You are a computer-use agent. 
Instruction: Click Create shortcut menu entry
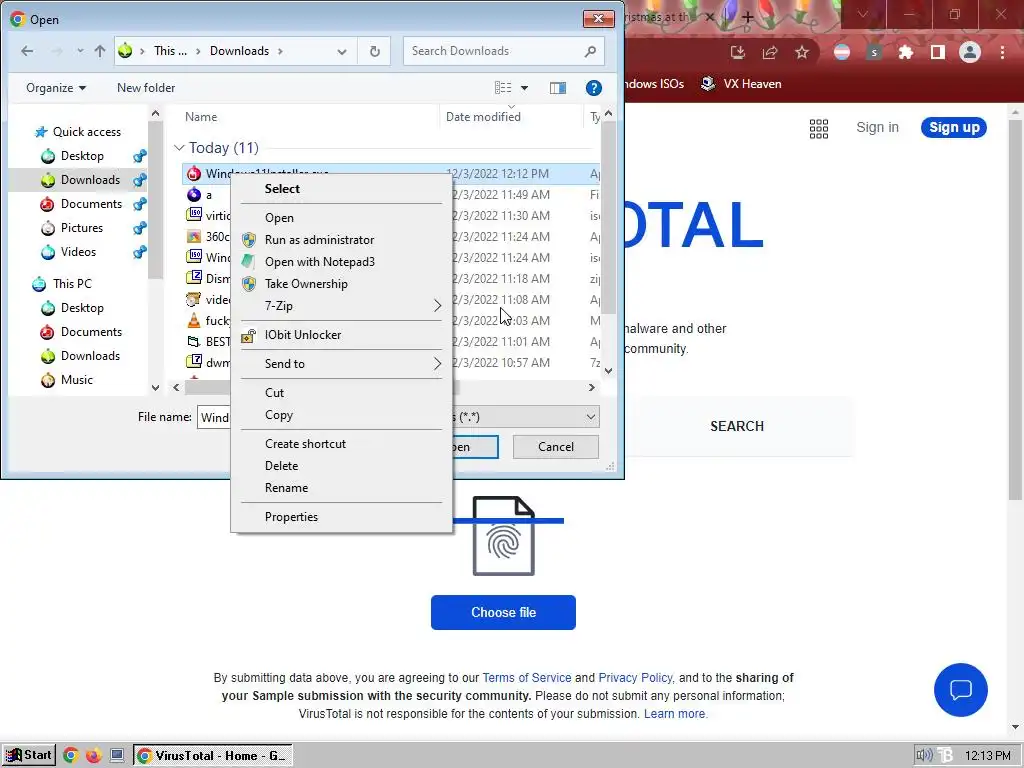coord(342,443)
